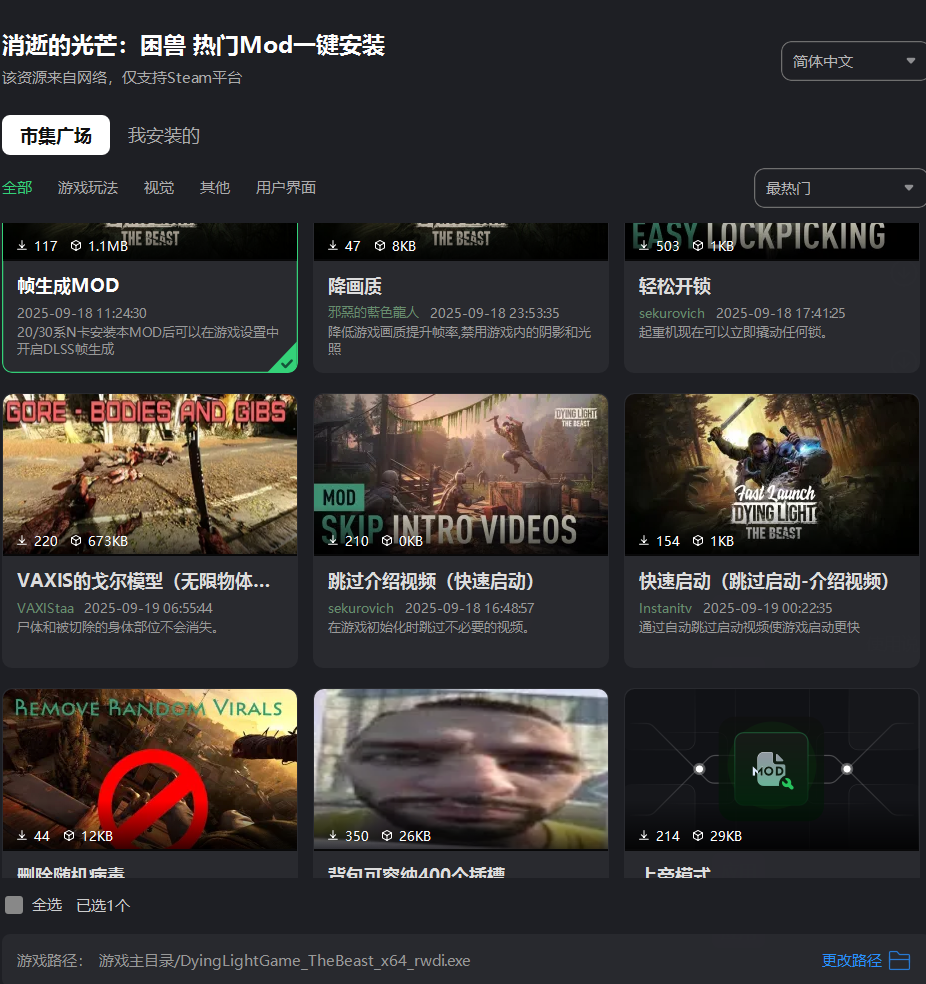Click the 该资源来自网络，仅支持Steam平台 subtitle
The image size is (926, 984).
122,78
